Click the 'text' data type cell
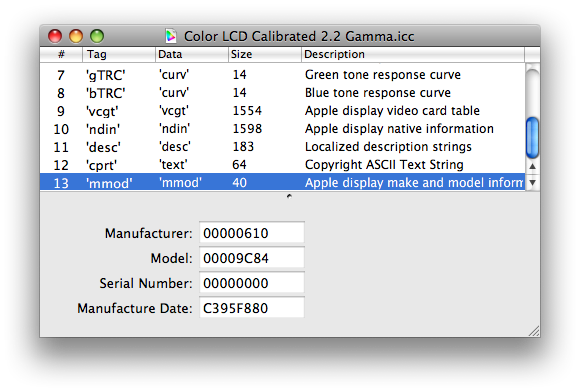 [x=173, y=165]
